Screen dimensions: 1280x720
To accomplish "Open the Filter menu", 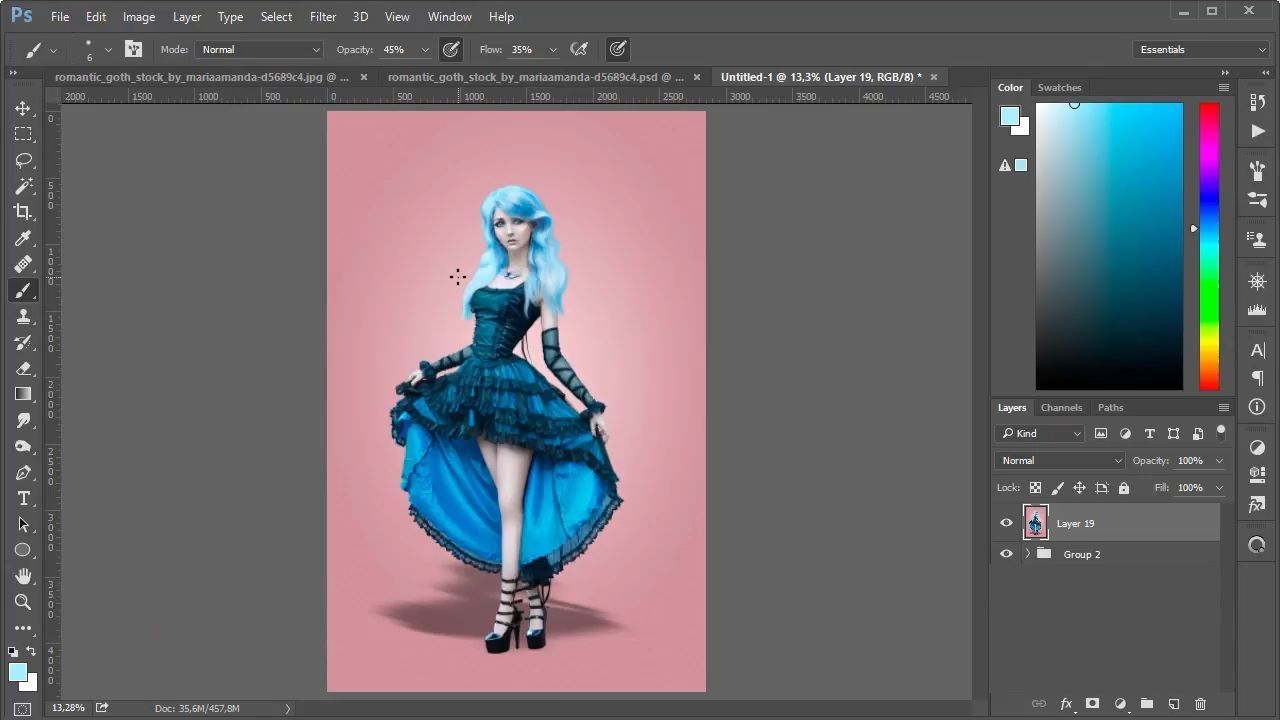I will pyautogui.click(x=323, y=17).
